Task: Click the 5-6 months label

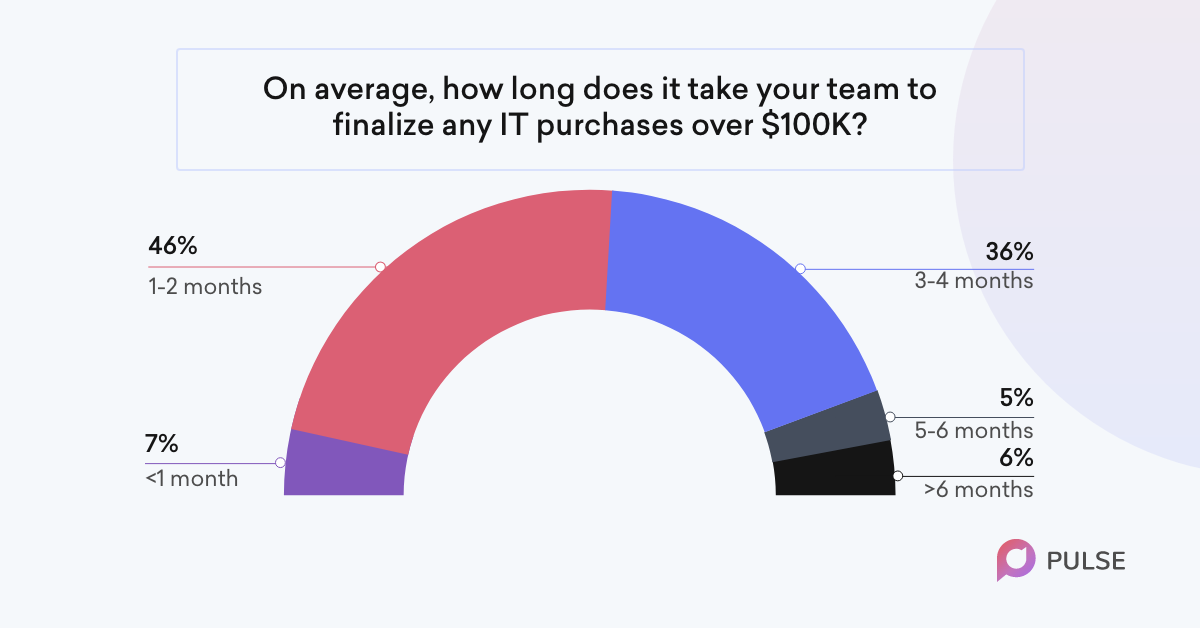Action: pos(974,431)
